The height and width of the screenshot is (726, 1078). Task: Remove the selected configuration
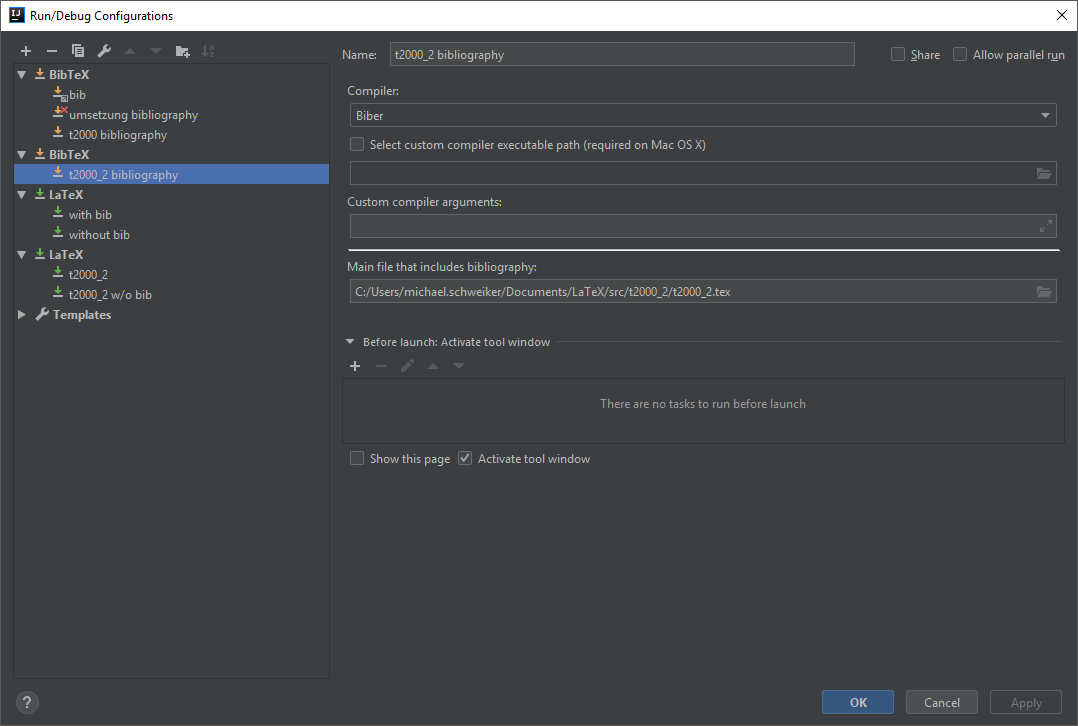tap(51, 50)
